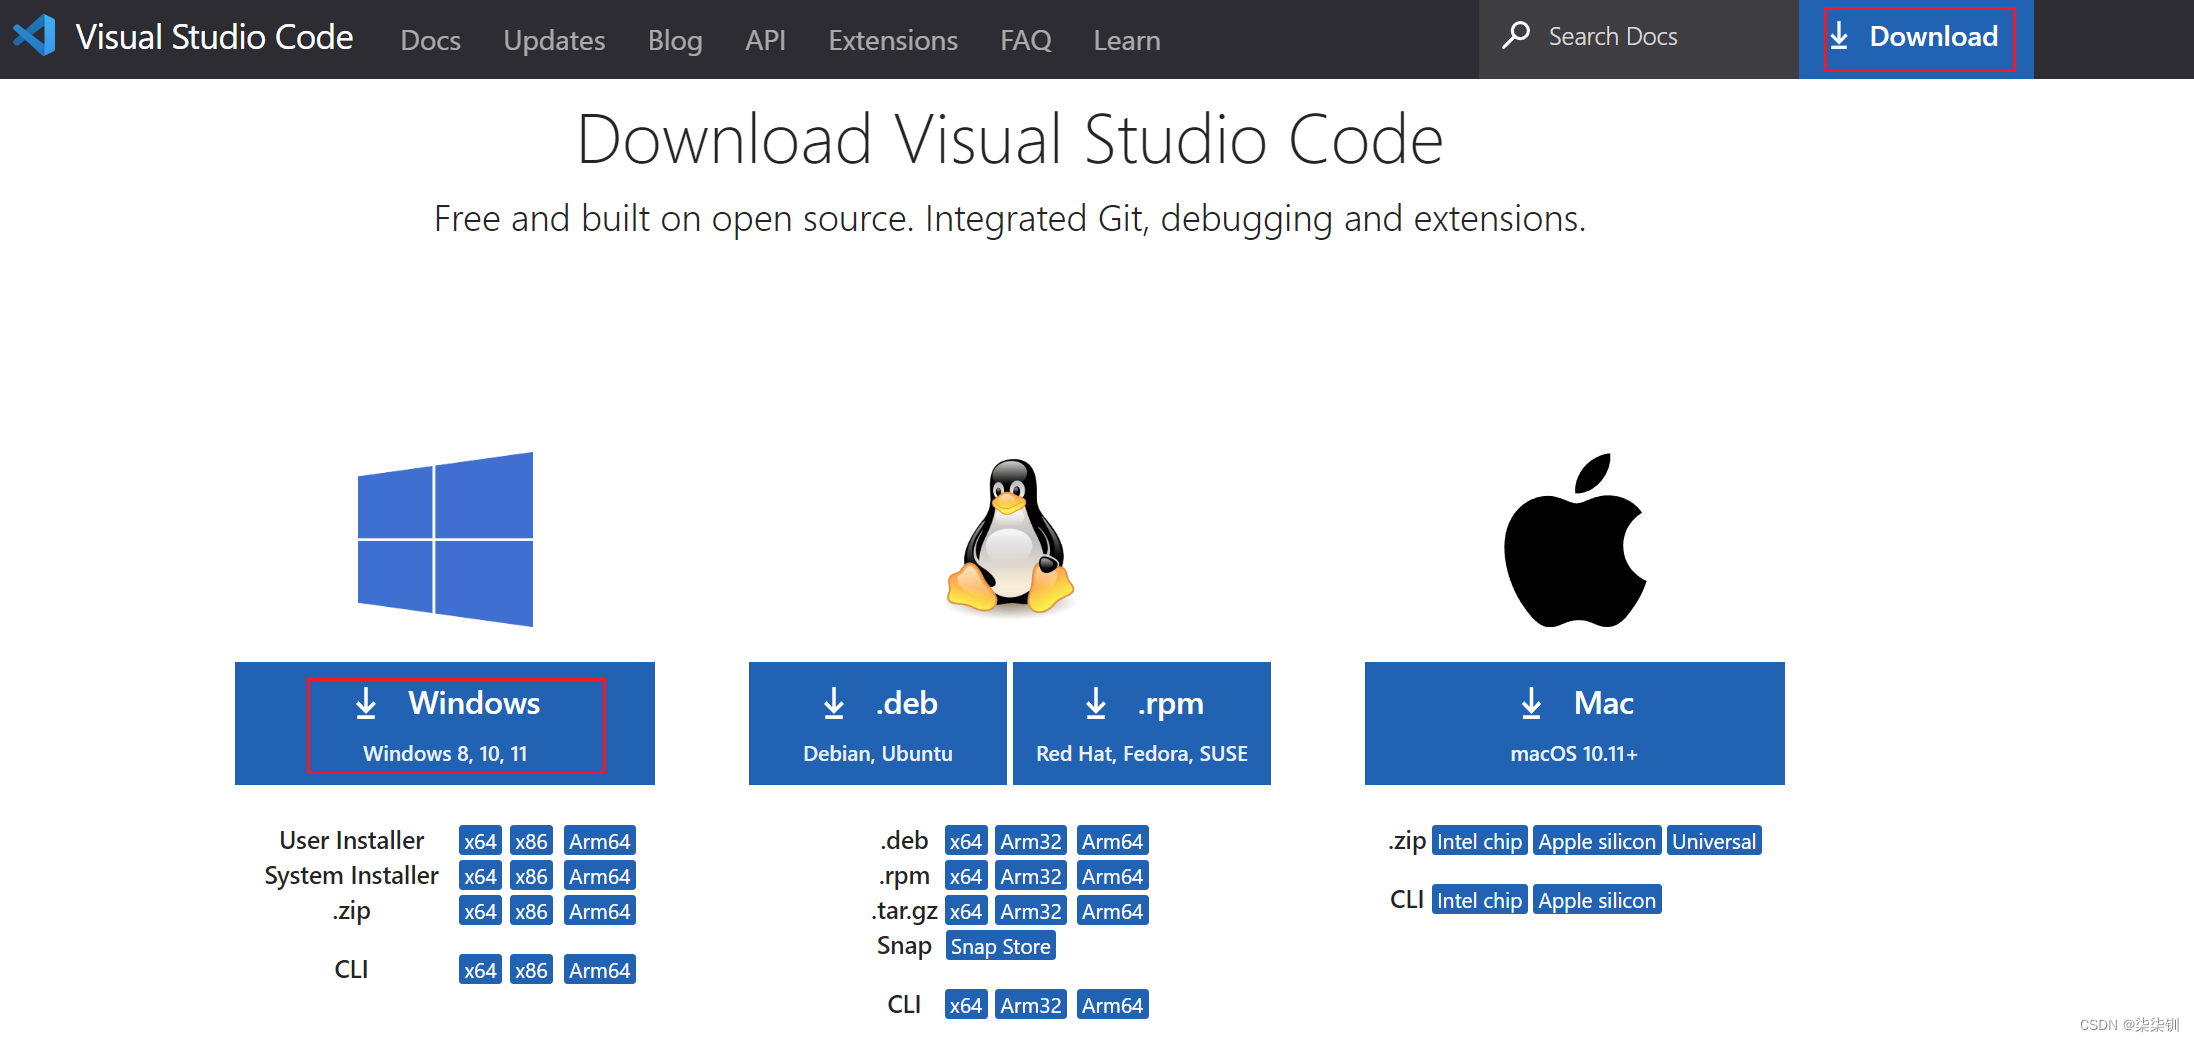2194x1042 pixels.
Task: Choose Windows CLI x64 download
Action: click(x=480, y=970)
